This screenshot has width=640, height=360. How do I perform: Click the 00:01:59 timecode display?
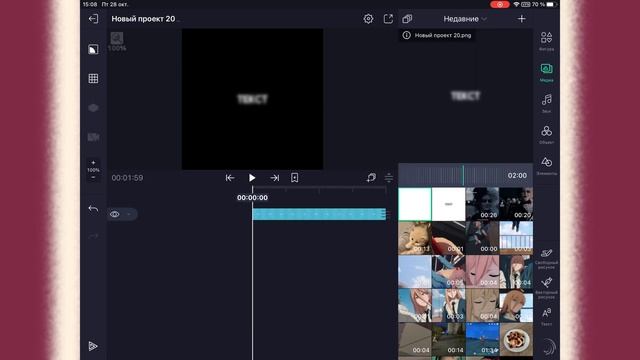tap(127, 178)
